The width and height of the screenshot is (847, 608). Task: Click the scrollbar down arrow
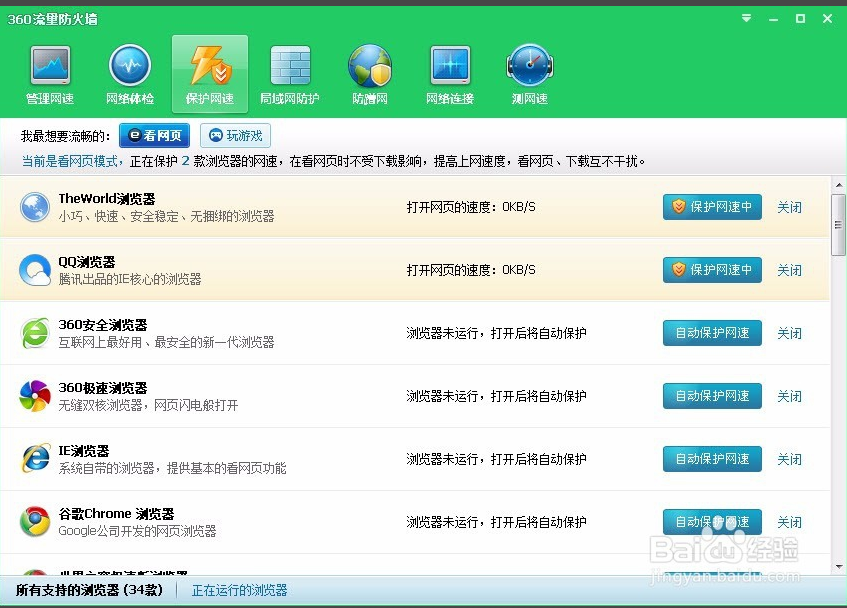click(838, 566)
